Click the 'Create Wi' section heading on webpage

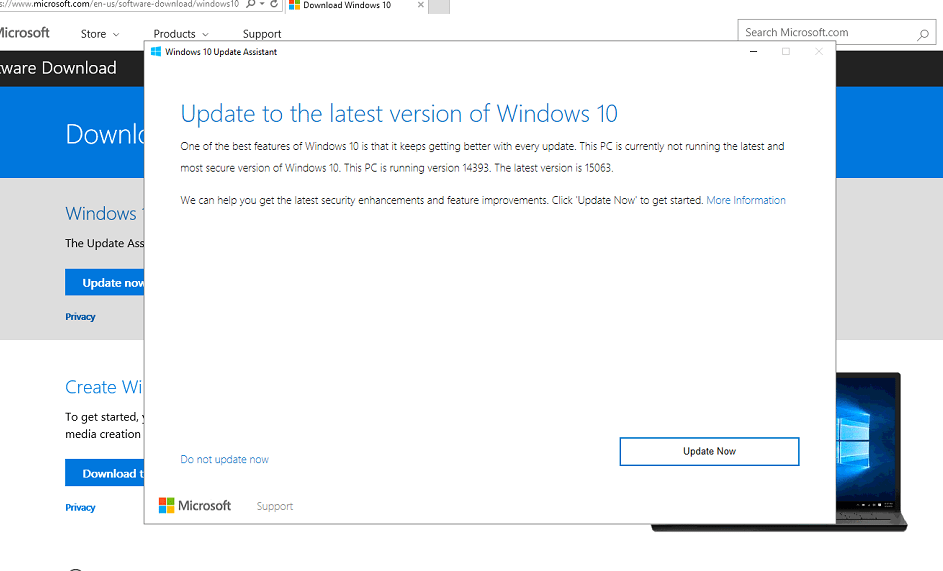tap(104, 387)
